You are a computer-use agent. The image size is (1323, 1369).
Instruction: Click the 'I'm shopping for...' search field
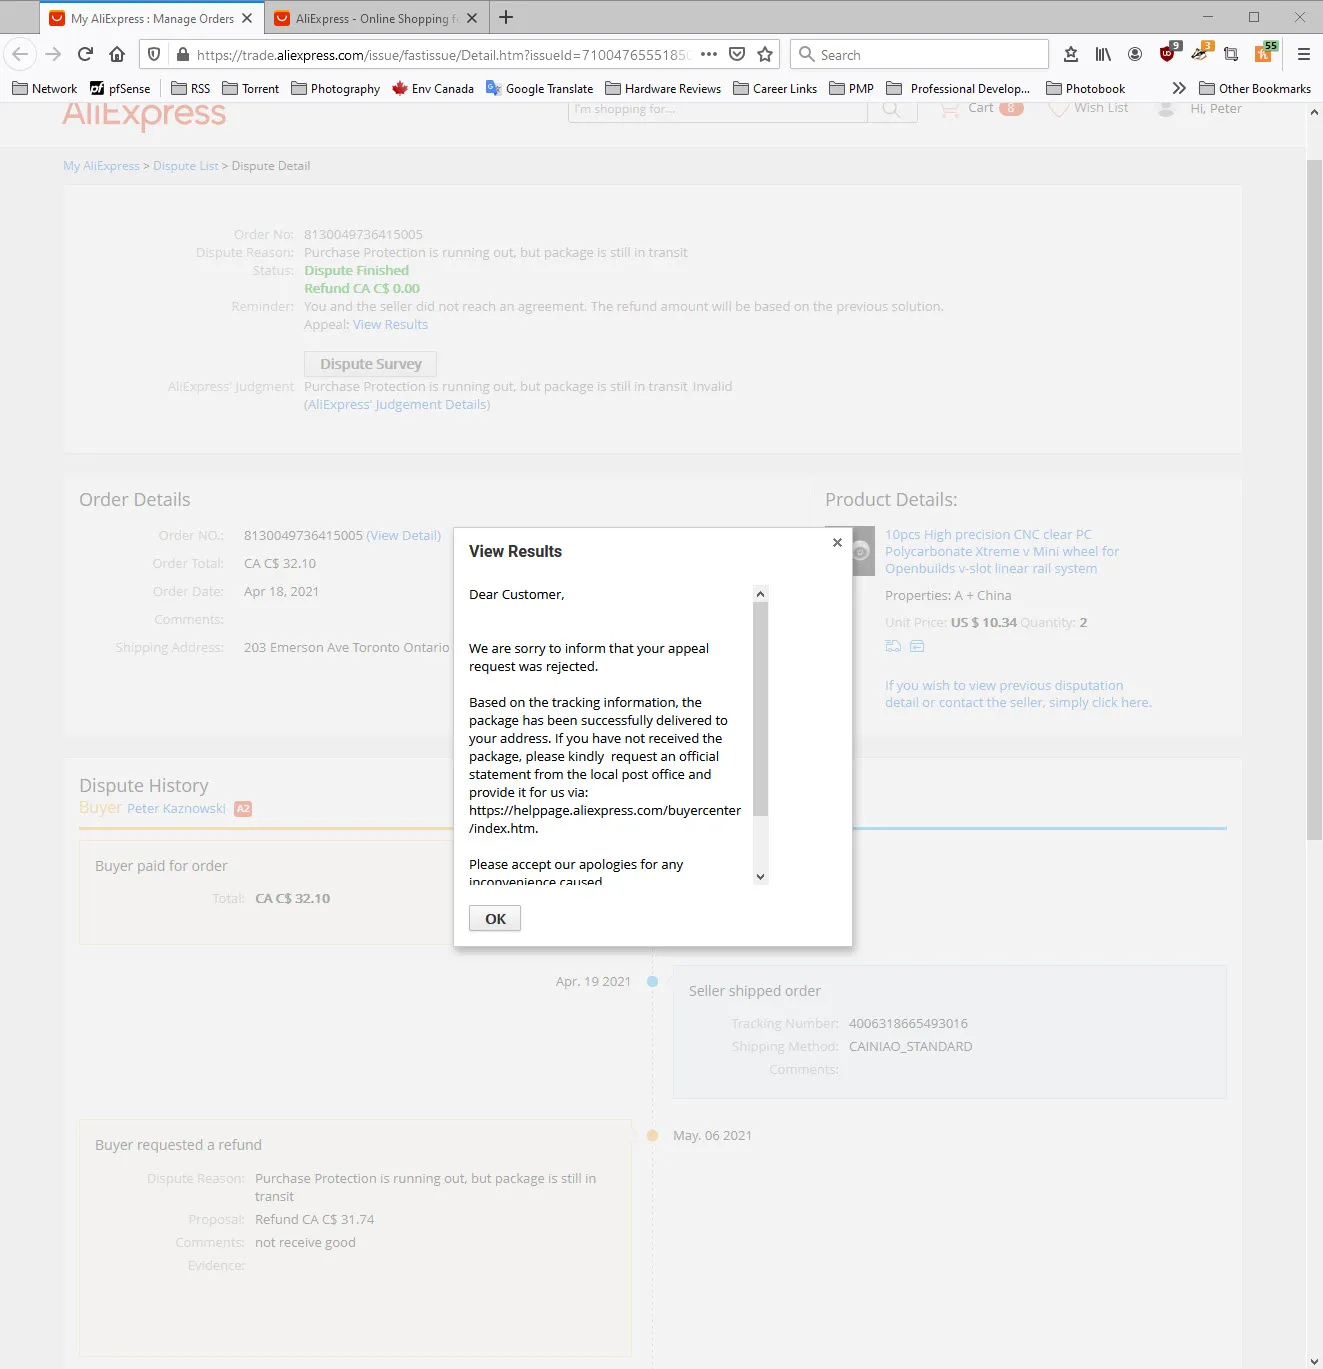(717, 109)
